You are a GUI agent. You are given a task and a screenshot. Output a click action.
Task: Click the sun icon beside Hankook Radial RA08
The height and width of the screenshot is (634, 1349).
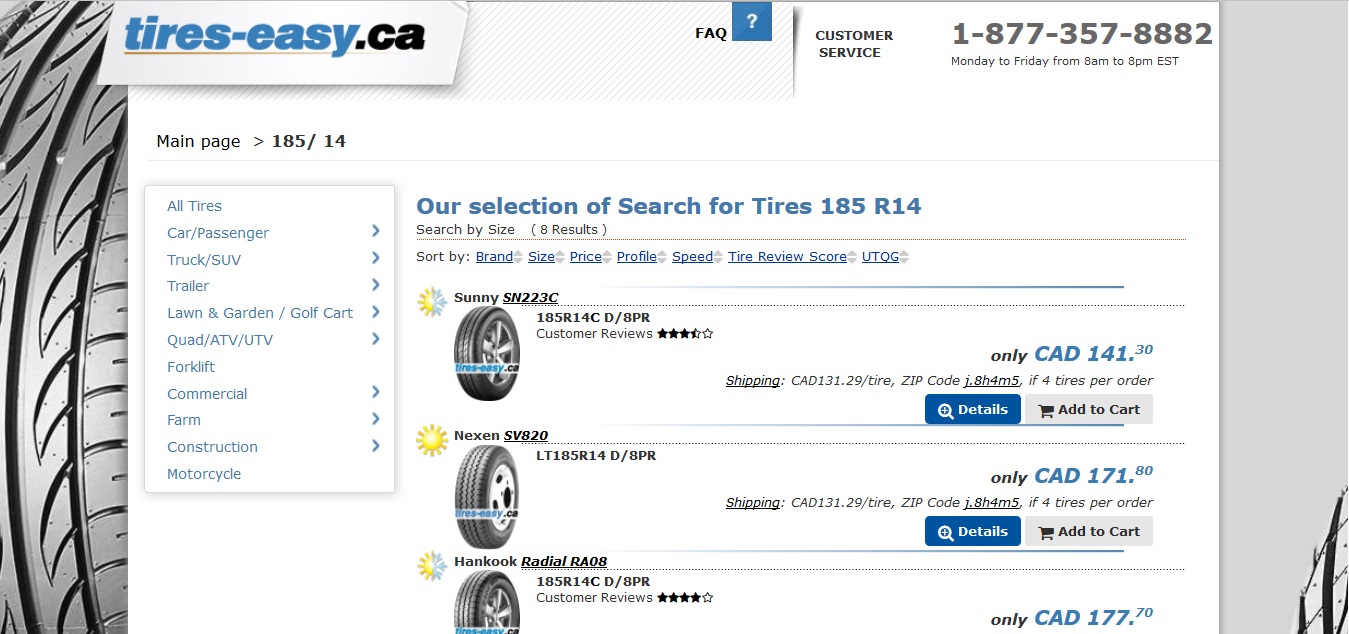(x=431, y=565)
